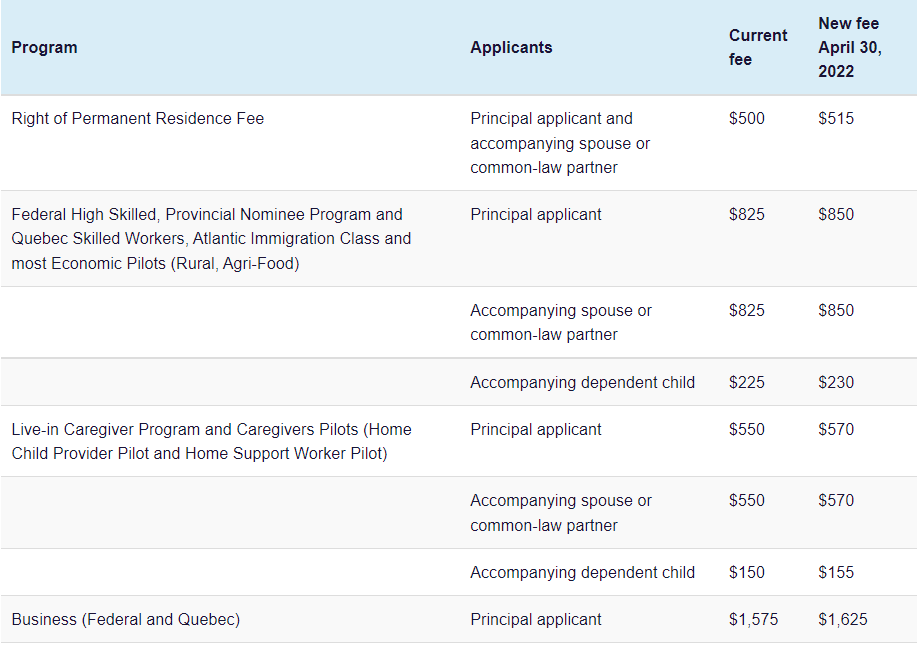The width and height of the screenshot is (917, 646).
Task: Click the Applicants column header
Action: tap(511, 47)
